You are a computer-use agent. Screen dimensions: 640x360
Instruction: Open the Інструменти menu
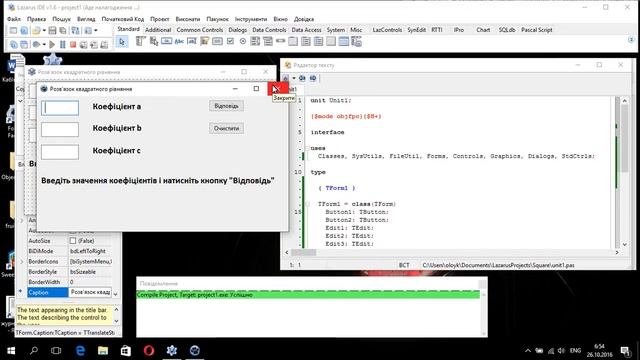click(x=251, y=19)
